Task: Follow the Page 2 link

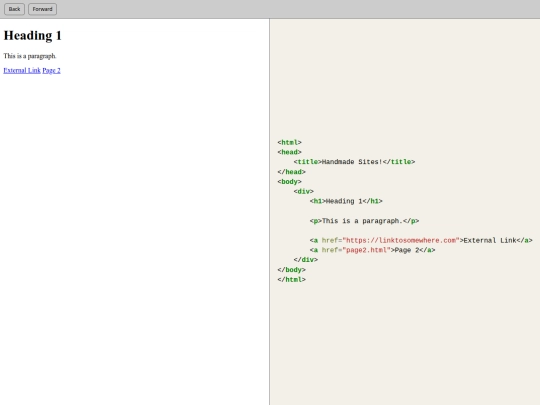Action: click(x=51, y=70)
